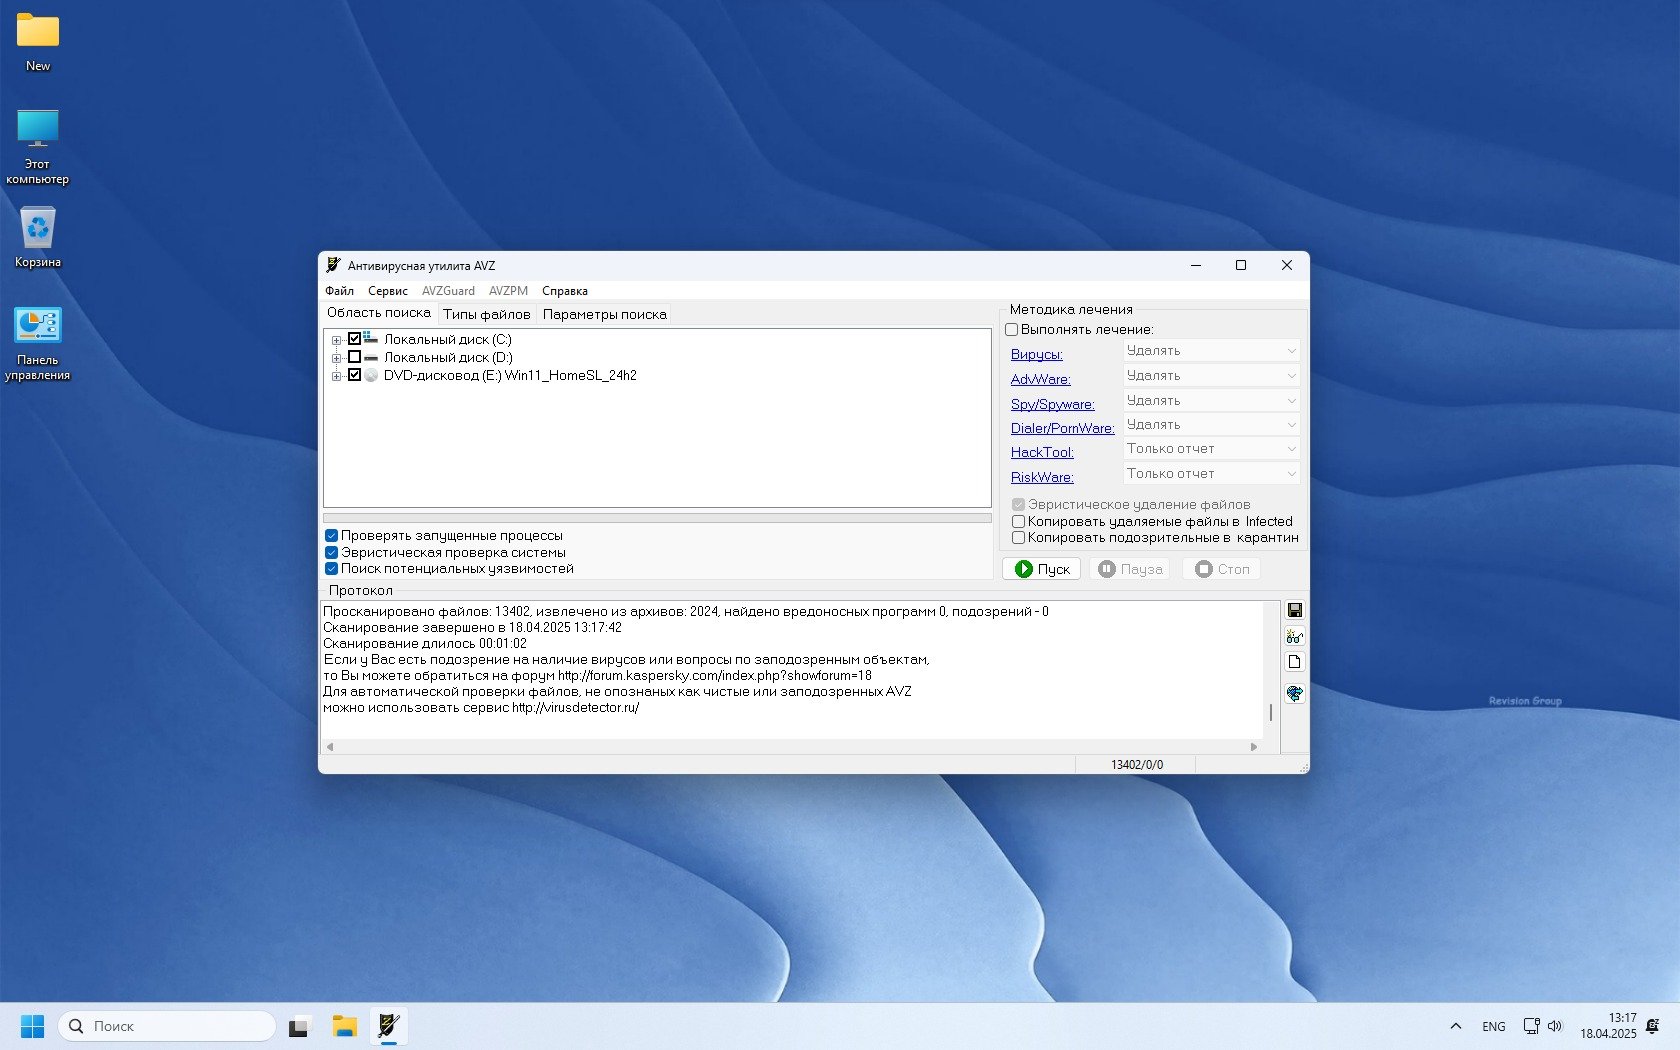Screen dimensions: 1680x1050
Task: Disable heuristic system check option
Action: 331,552
